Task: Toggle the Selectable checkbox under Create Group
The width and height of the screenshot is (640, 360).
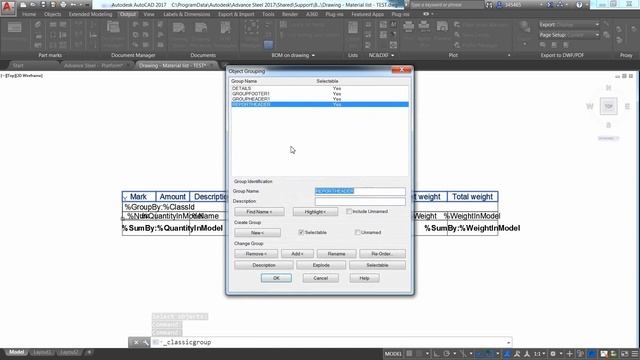Action: pyautogui.click(x=301, y=232)
